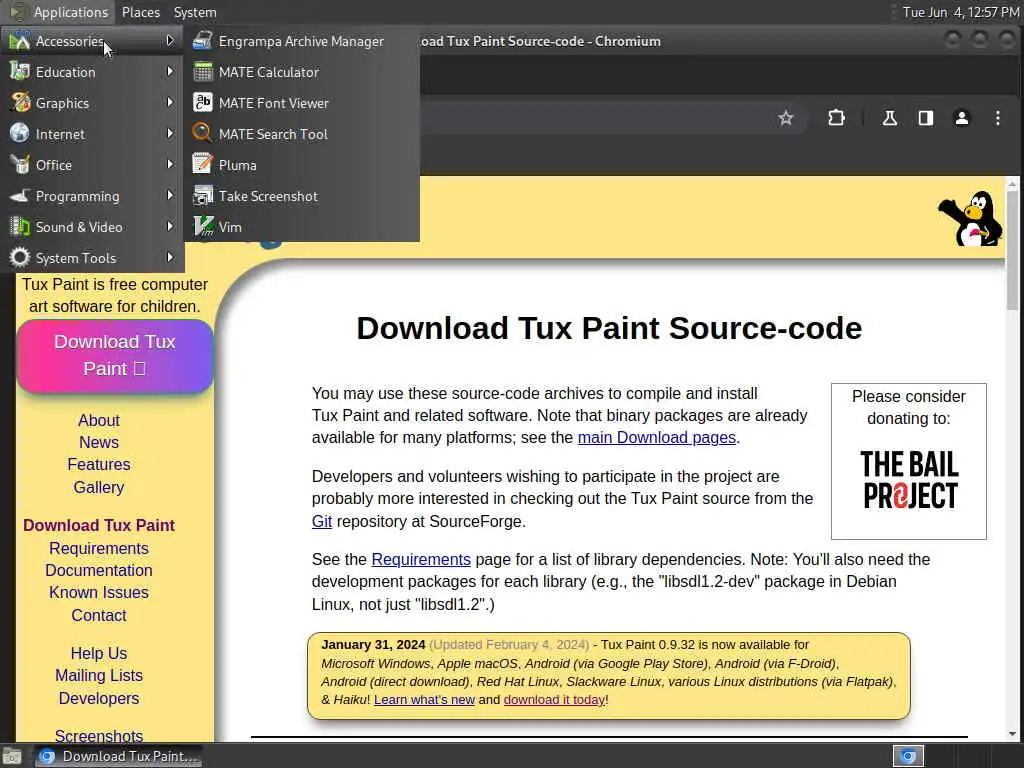The height and width of the screenshot is (768, 1024).
Task: Expand the Graphics submenu arrow
Action: (170, 103)
